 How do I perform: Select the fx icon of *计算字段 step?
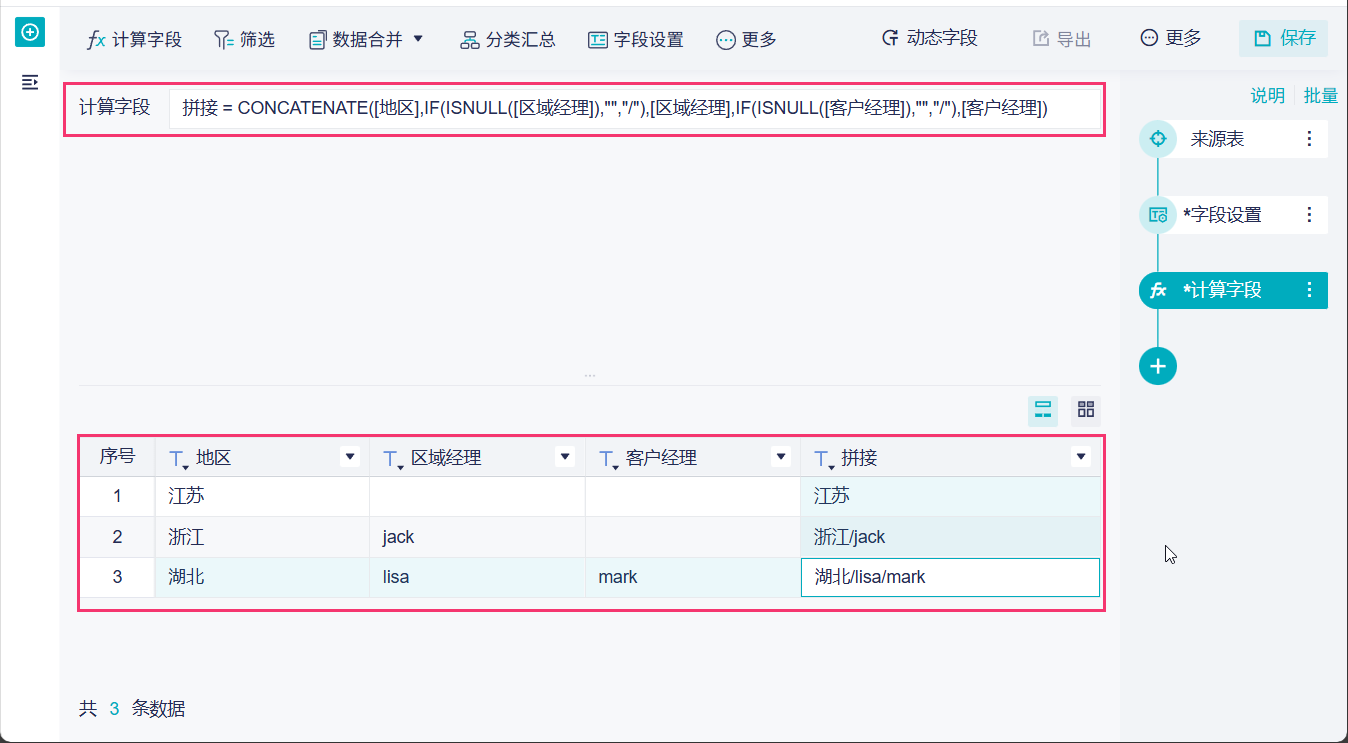[1158, 290]
